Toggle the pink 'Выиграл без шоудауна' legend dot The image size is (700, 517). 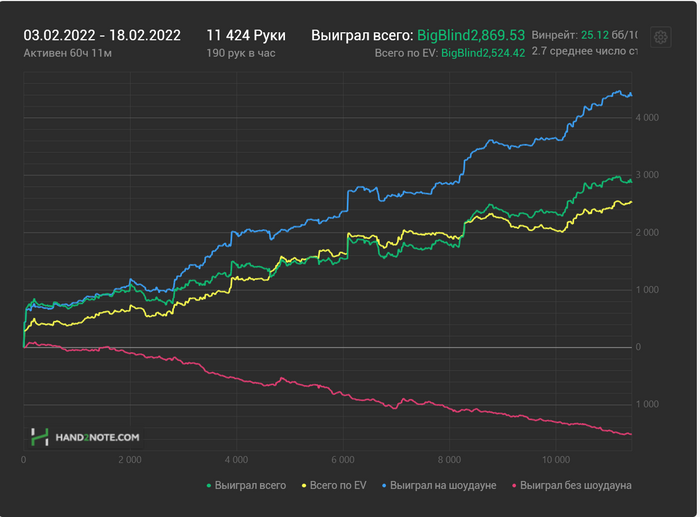(514, 486)
